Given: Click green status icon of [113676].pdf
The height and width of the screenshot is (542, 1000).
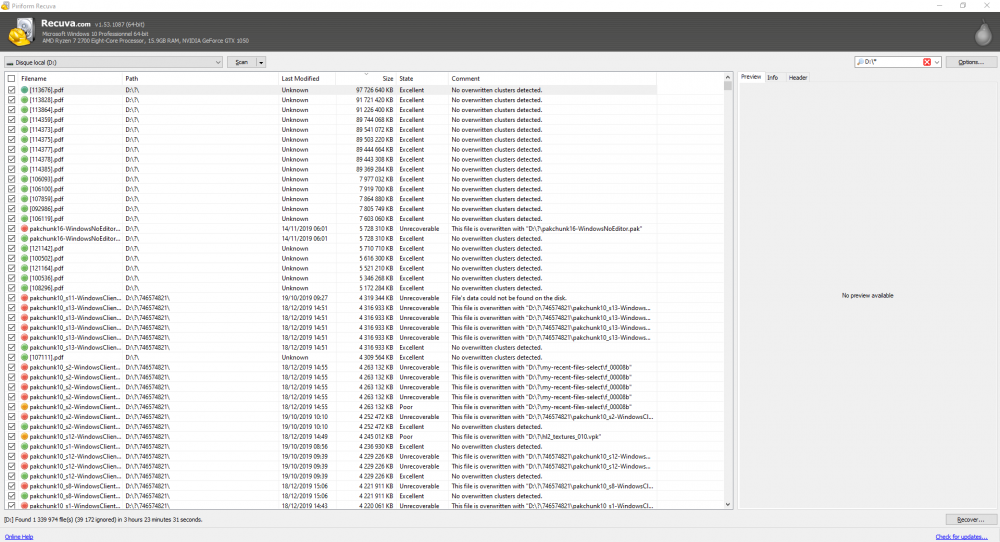Looking at the screenshot, I should tap(24, 90).
